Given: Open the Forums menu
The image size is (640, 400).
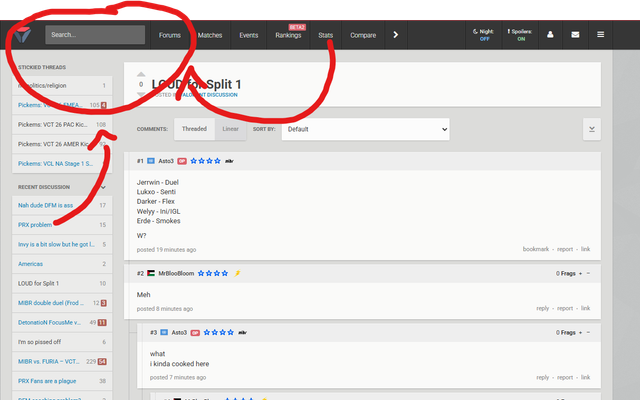Looking at the screenshot, I should [170, 36].
